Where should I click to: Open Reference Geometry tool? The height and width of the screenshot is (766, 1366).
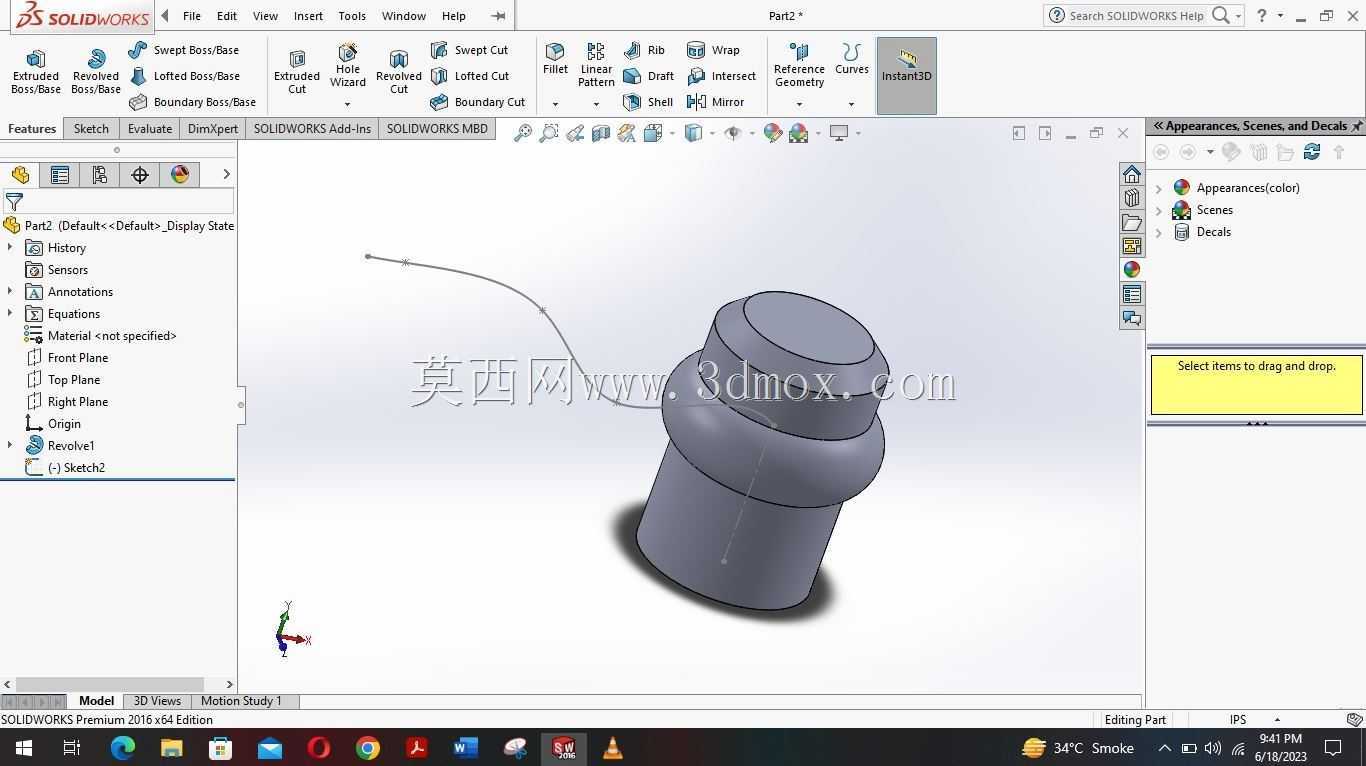[x=799, y=66]
